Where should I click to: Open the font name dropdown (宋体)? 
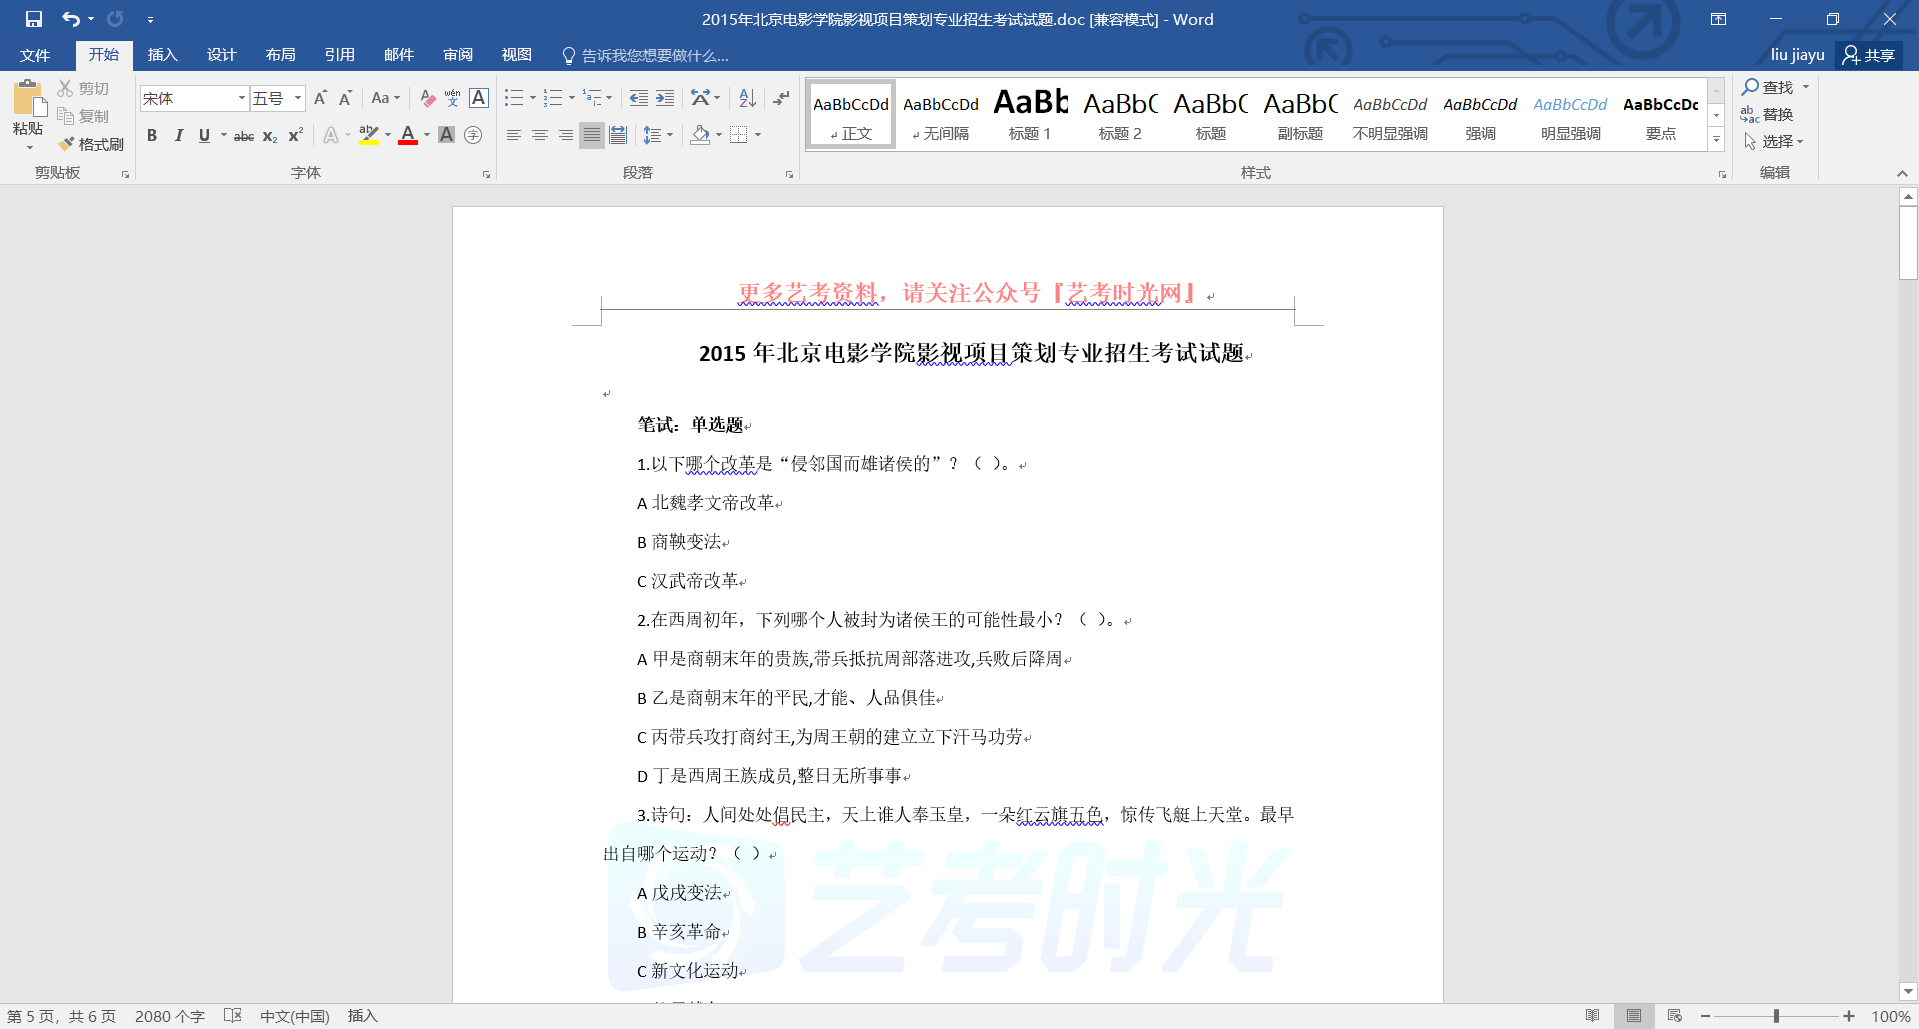click(x=241, y=98)
